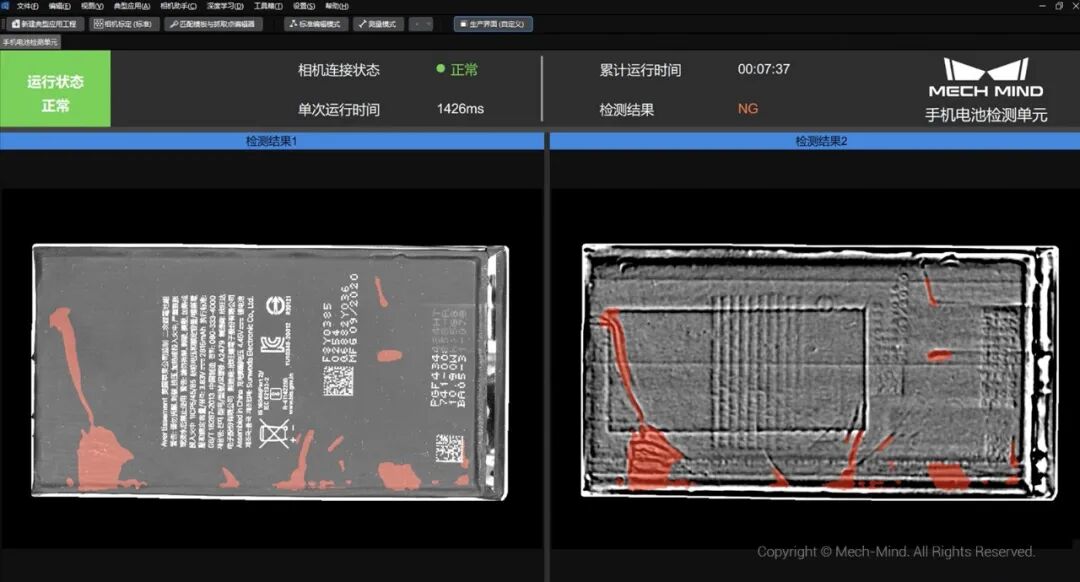The height and width of the screenshot is (582, 1080).
Task: Click the 检测结果1 panel header
Action: click(270, 140)
